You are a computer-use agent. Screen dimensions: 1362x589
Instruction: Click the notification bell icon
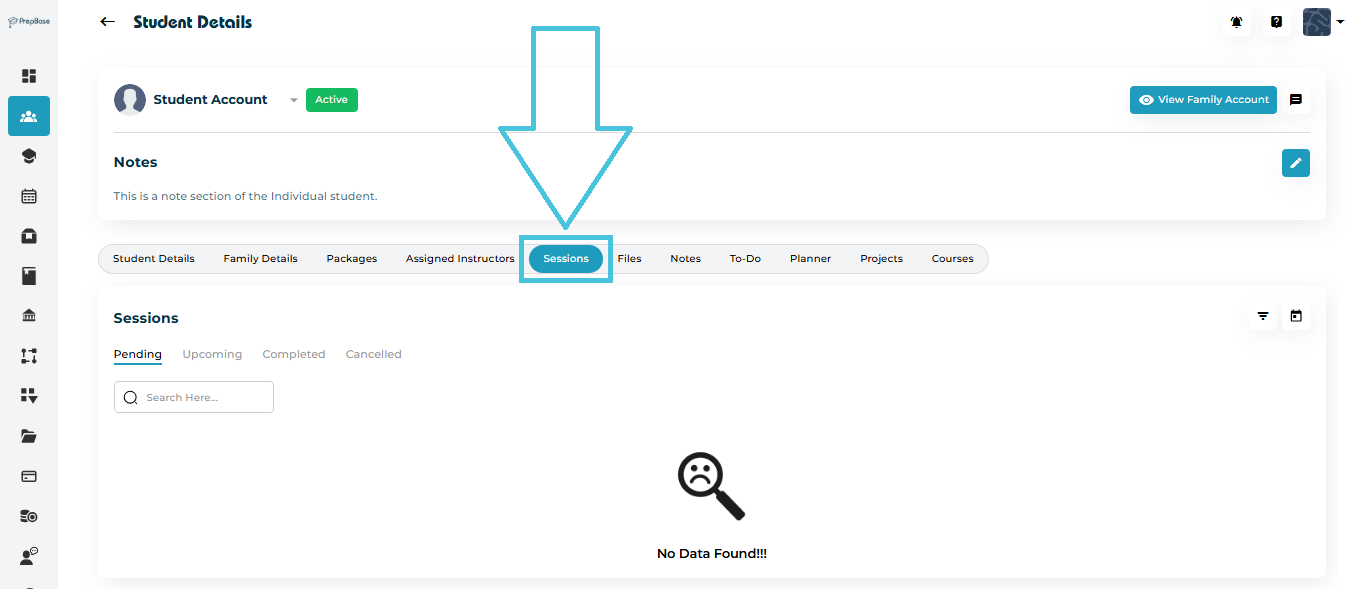coord(1237,22)
